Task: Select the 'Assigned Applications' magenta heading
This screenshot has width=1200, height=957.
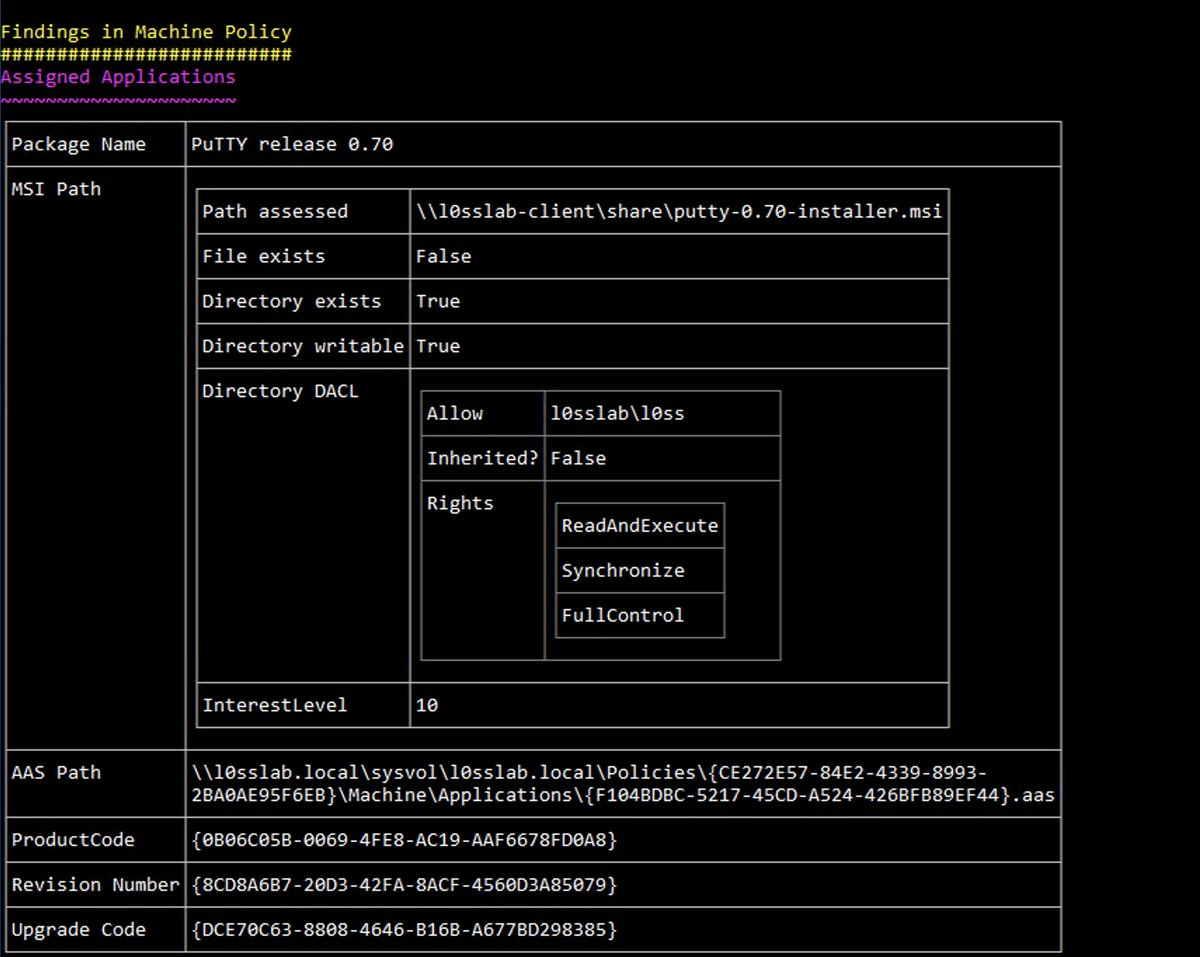Action: 118,77
